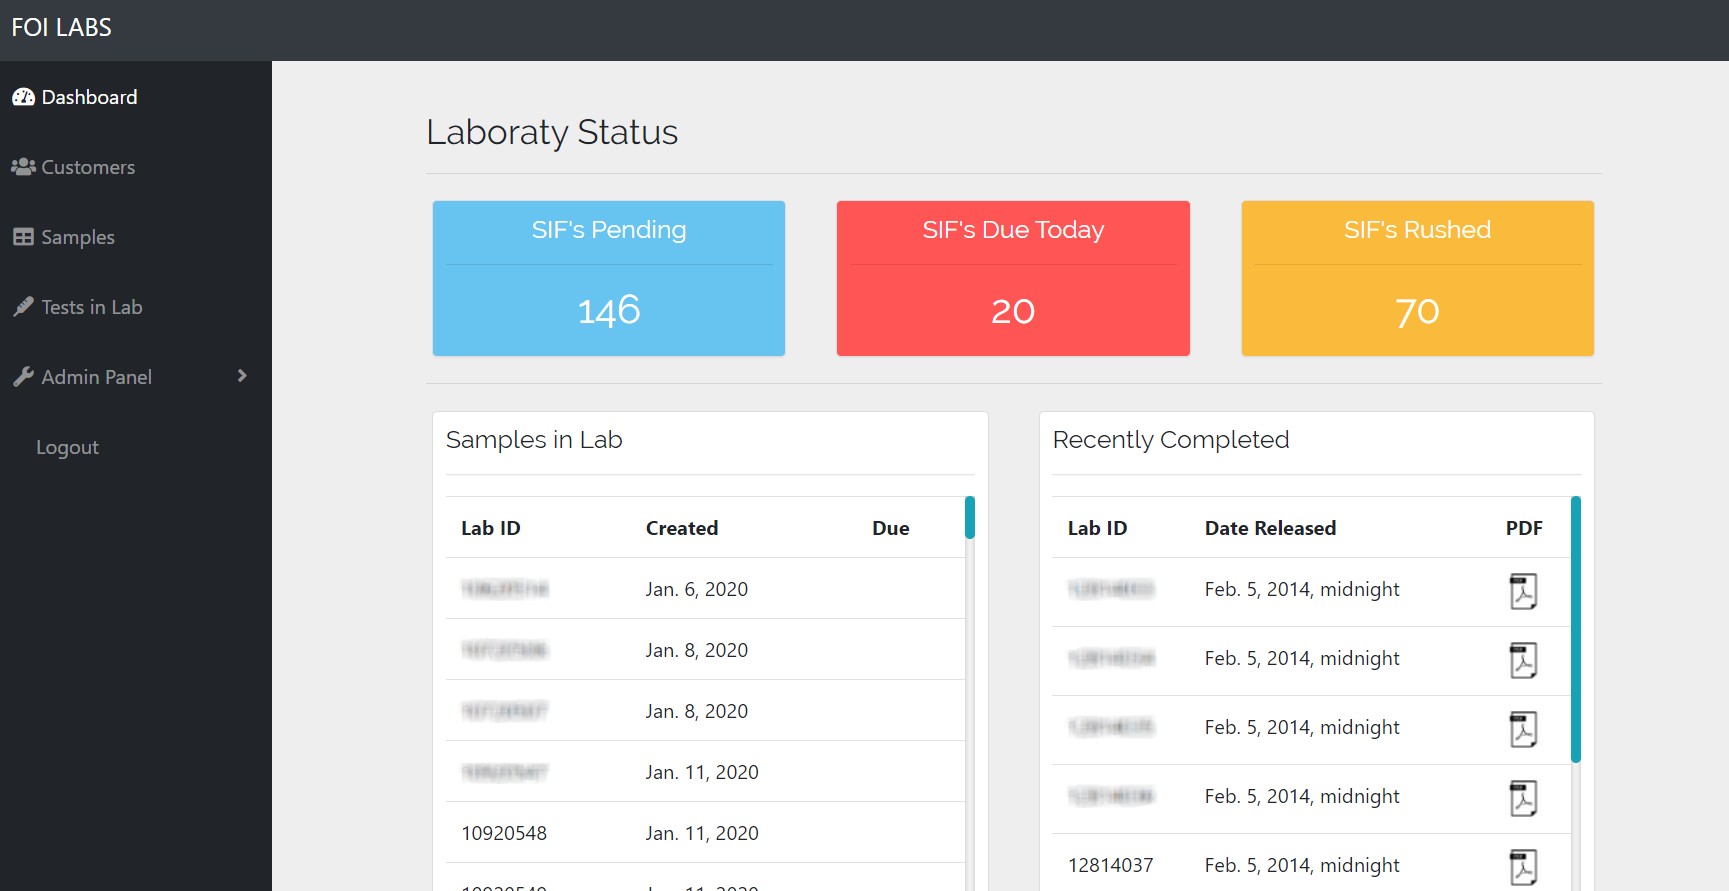The image size is (1729, 891).
Task: Click the FOI LABS brand link
Action: (62, 28)
